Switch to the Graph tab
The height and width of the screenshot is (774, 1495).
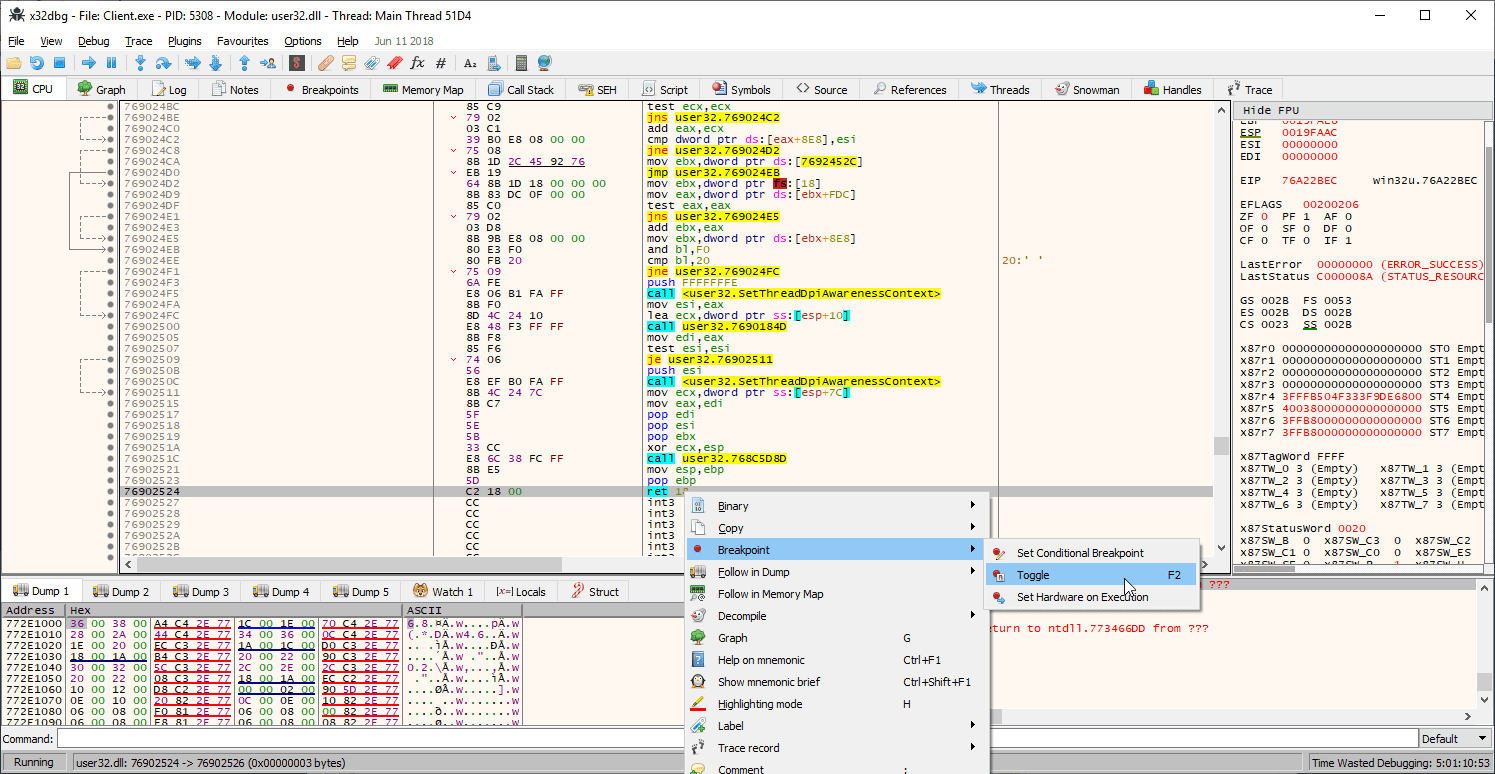tap(101, 89)
